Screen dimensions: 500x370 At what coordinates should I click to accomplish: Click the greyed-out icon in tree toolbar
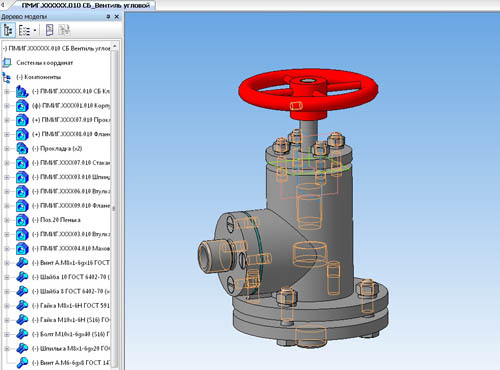coord(64,30)
